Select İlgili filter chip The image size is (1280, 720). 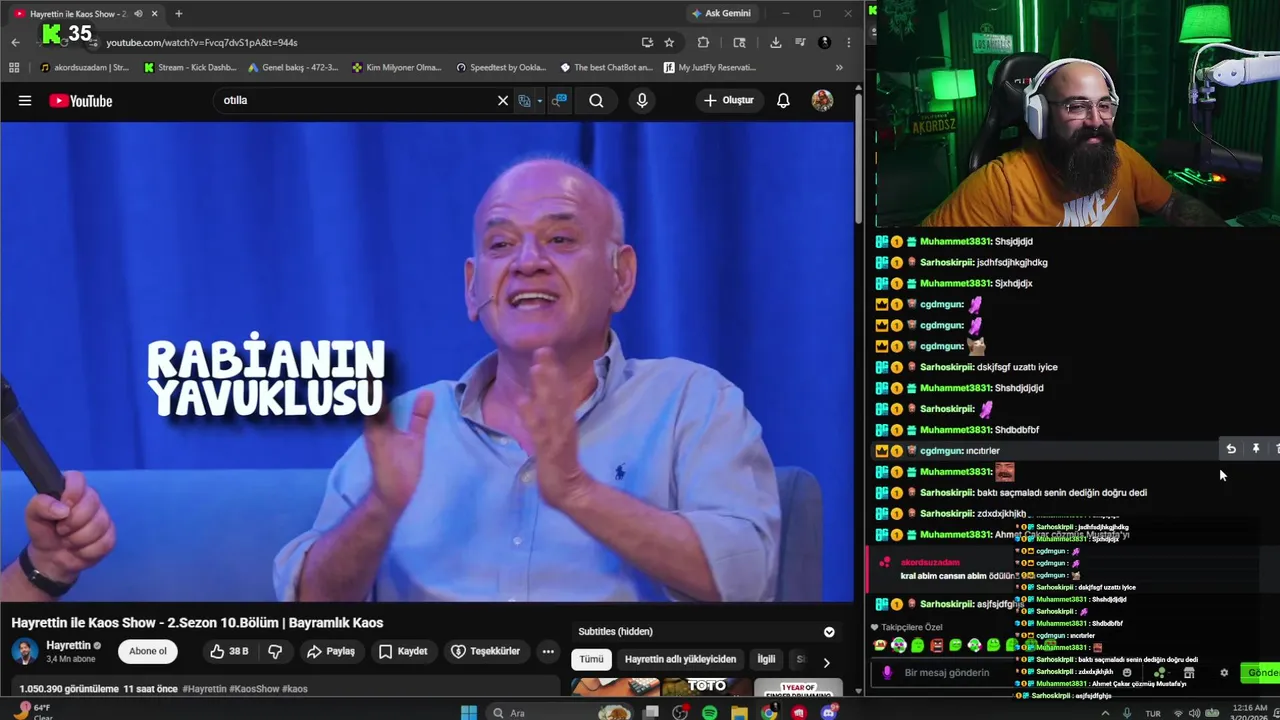point(766,659)
